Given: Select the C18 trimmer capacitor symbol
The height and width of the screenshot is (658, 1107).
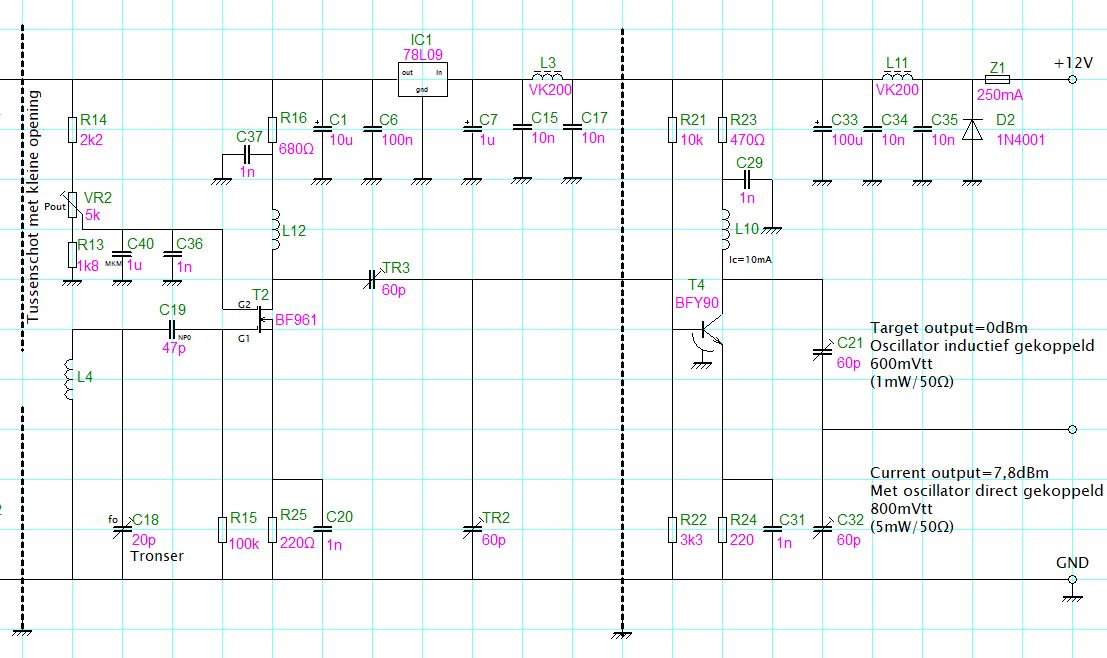Looking at the screenshot, I should (122, 530).
